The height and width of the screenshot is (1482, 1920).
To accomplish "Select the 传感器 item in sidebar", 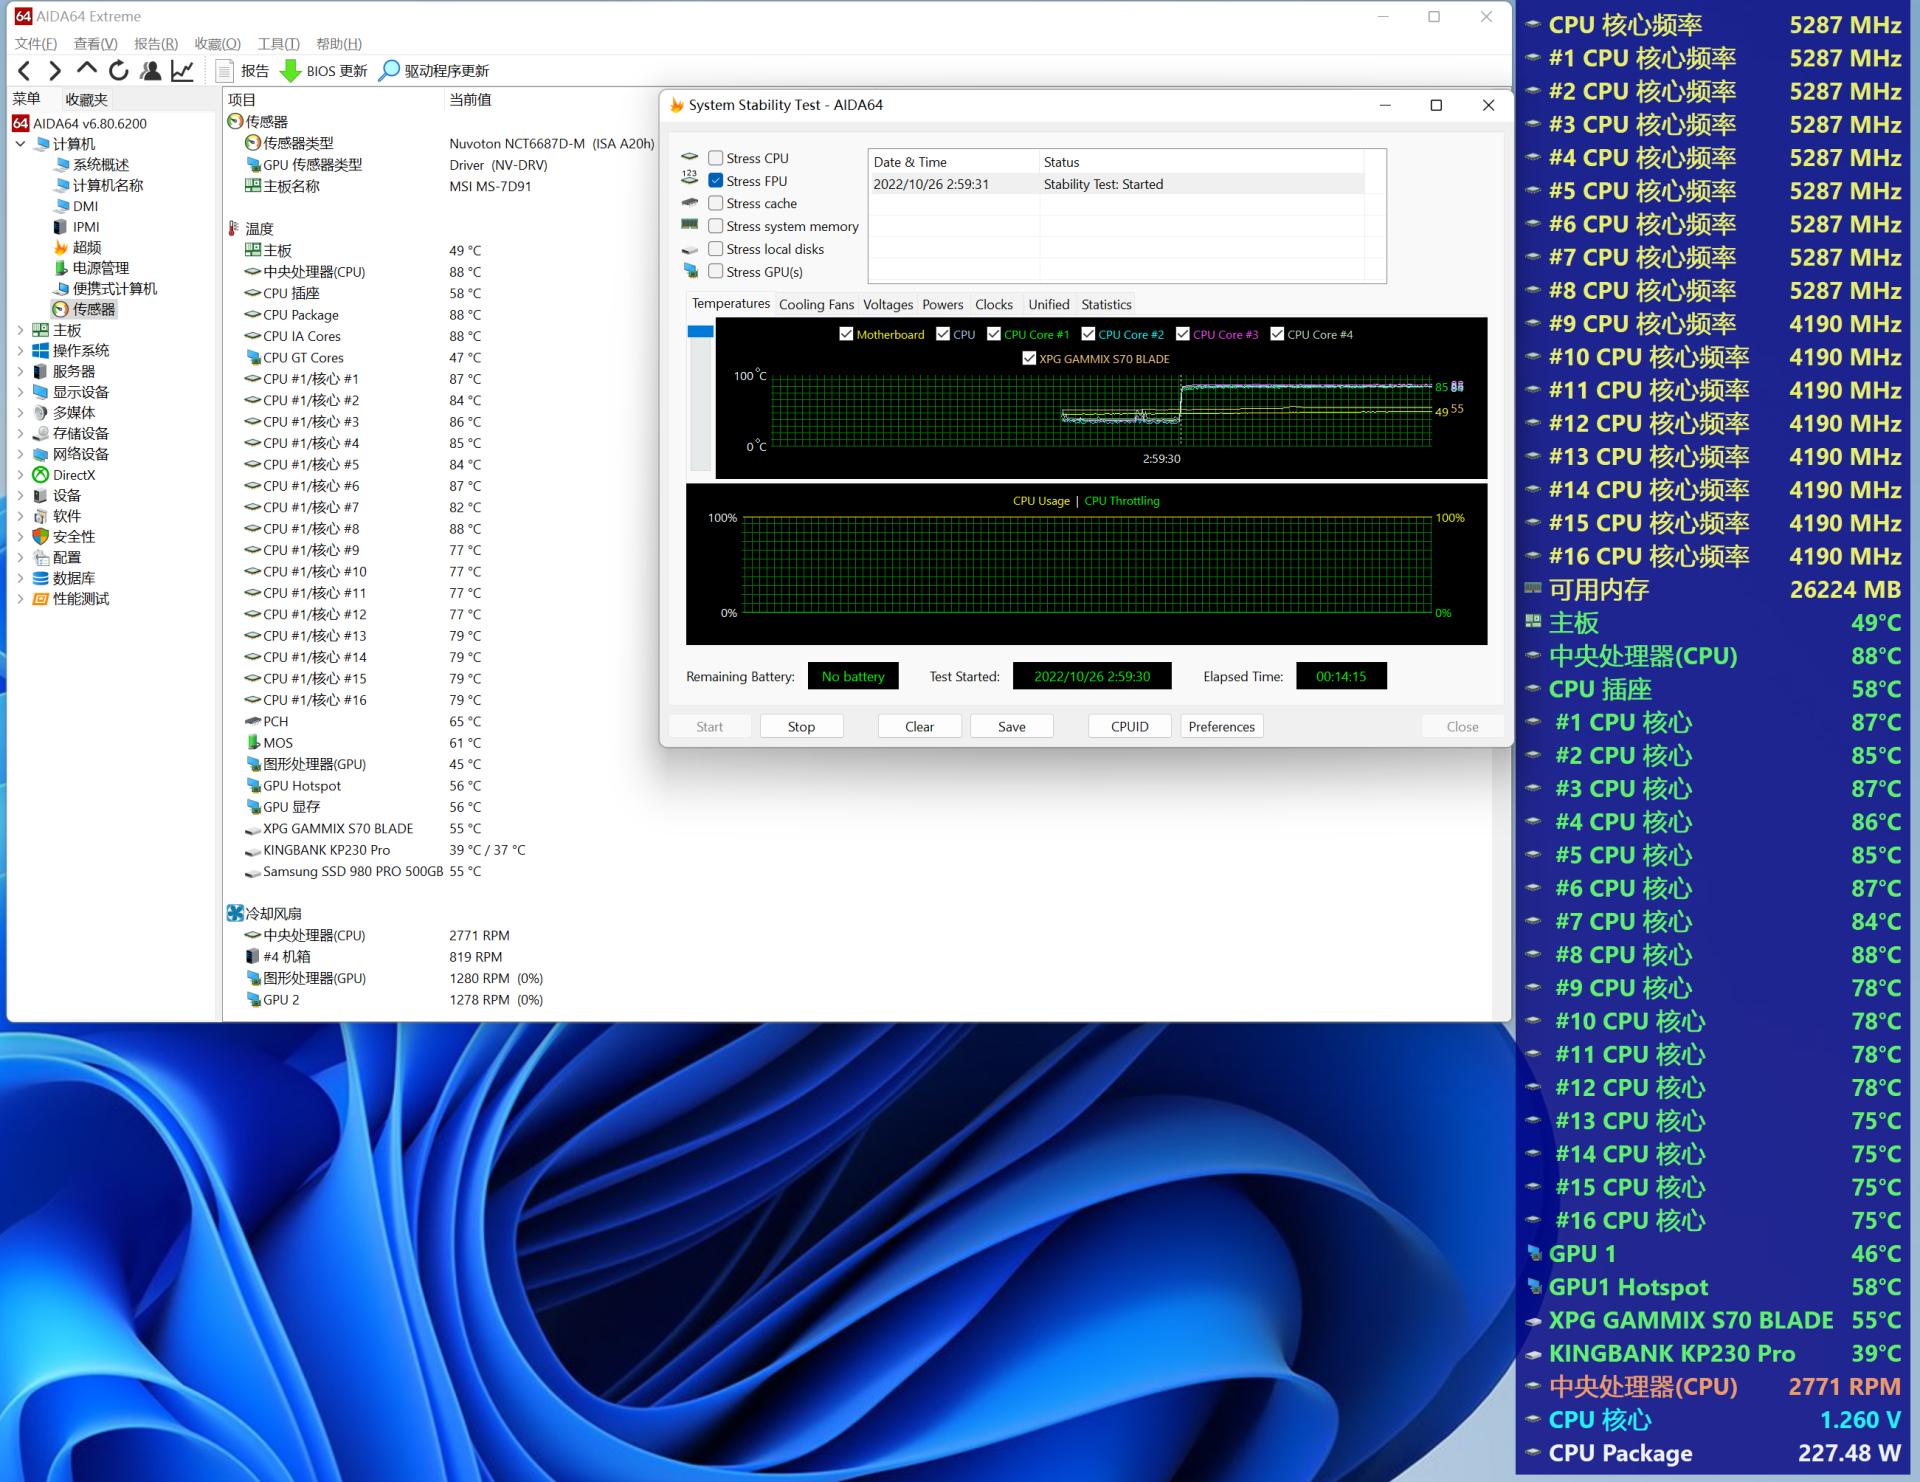I will [x=93, y=309].
